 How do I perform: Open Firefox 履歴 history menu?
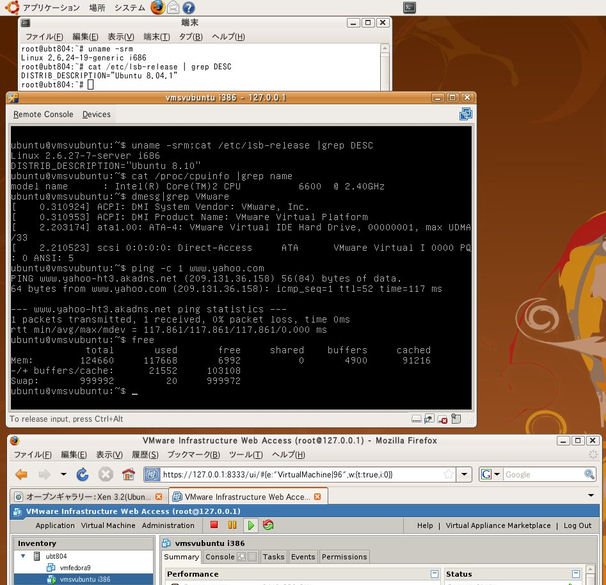(x=145, y=455)
